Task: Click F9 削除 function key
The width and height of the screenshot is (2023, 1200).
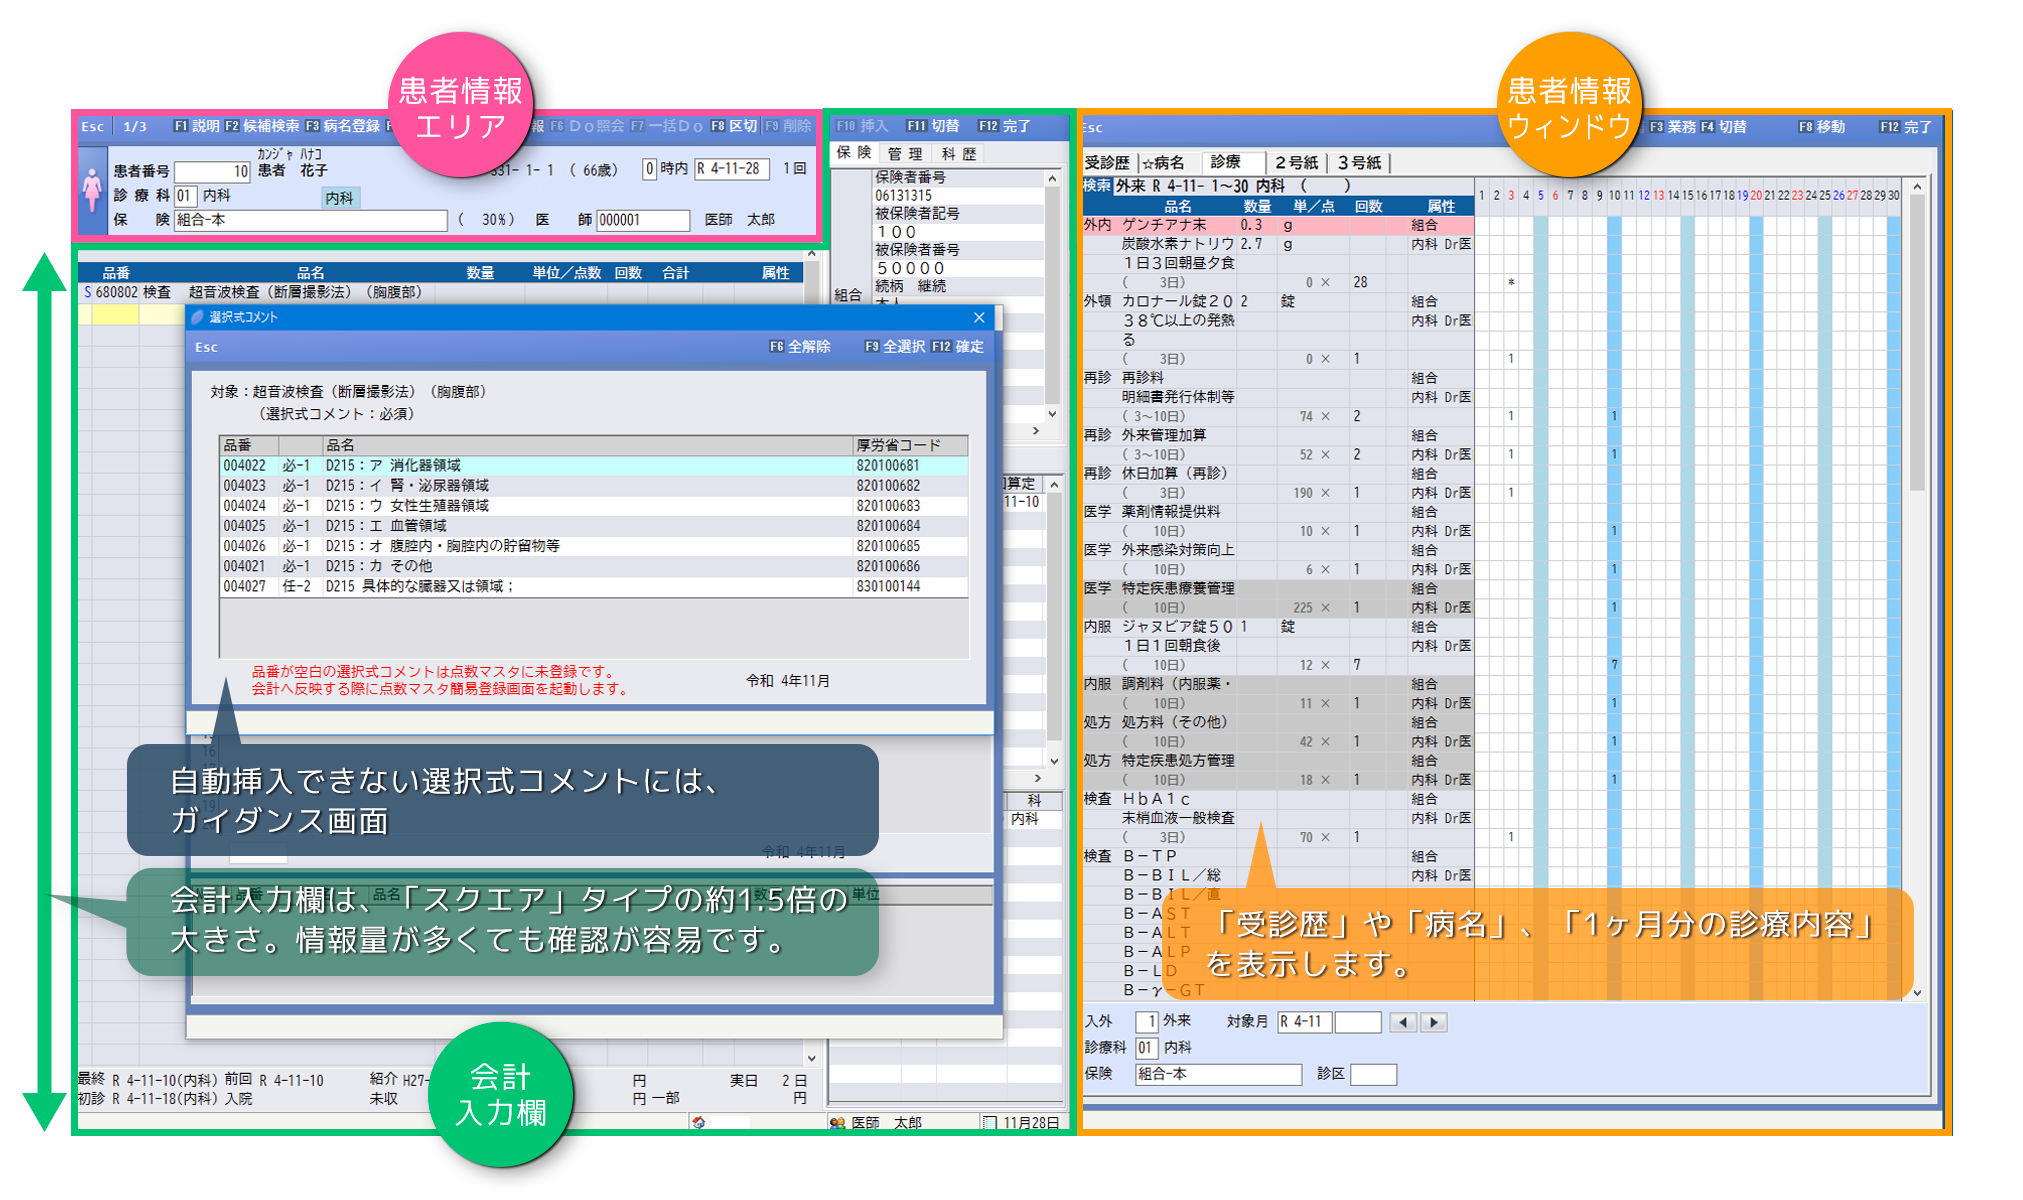Action: [788, 126]
